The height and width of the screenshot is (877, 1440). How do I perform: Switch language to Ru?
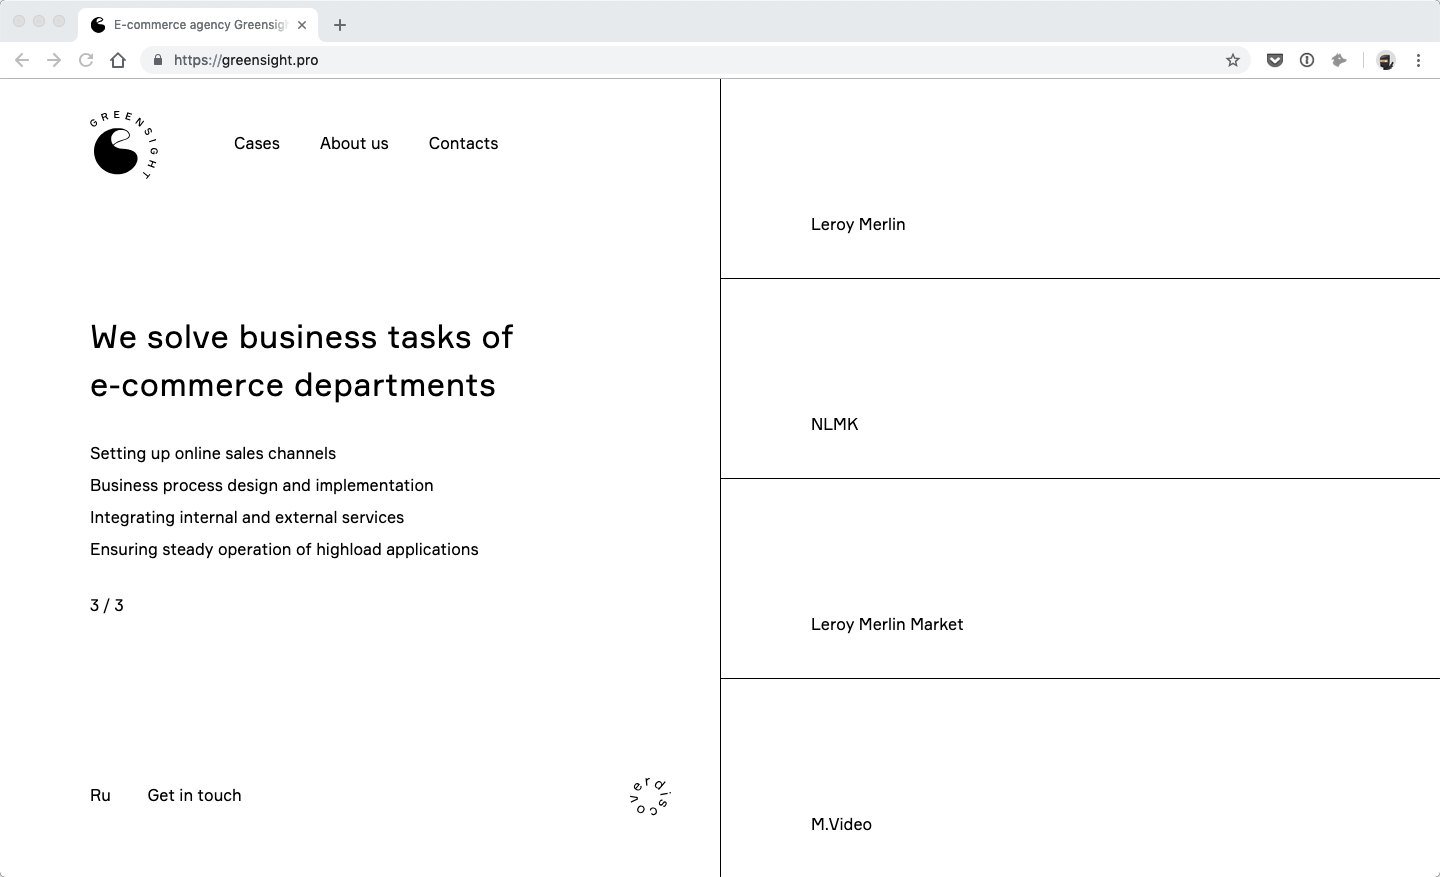[x=100, y=796]
